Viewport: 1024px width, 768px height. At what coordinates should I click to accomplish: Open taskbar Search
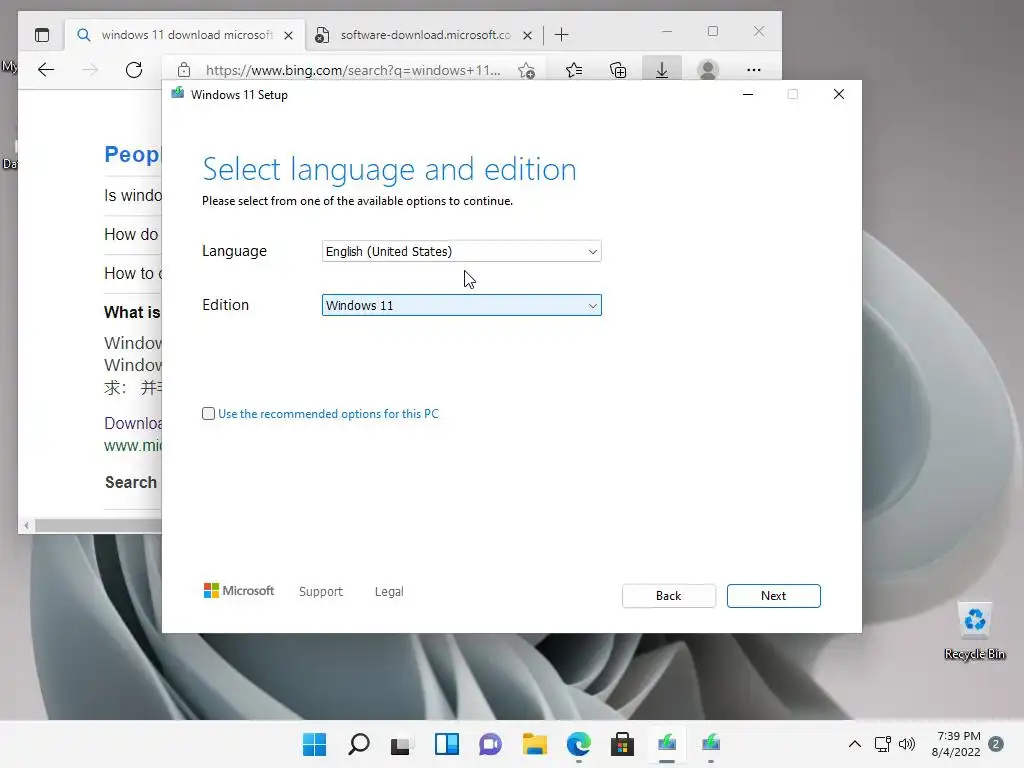pos(359,744)
